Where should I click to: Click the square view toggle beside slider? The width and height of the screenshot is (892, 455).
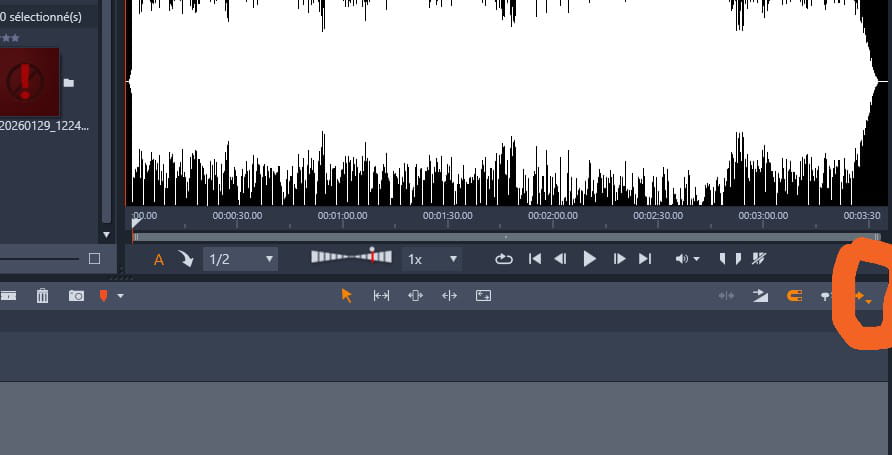tap(94, 259)
